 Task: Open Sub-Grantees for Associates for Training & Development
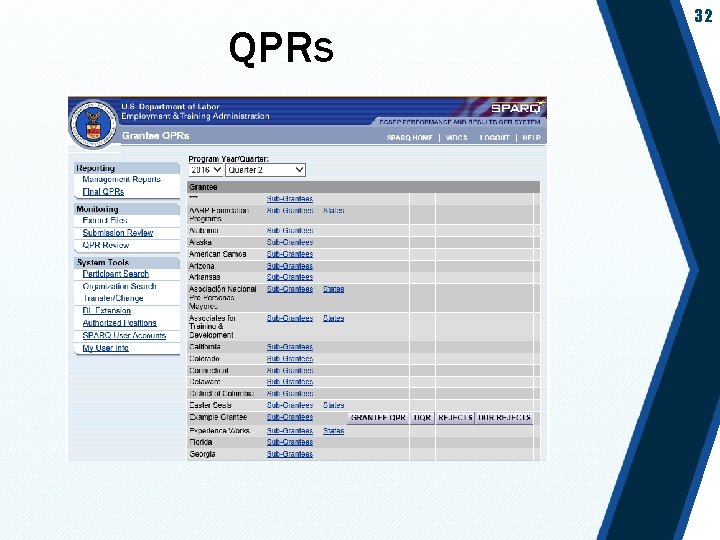[x=290, y=318]
